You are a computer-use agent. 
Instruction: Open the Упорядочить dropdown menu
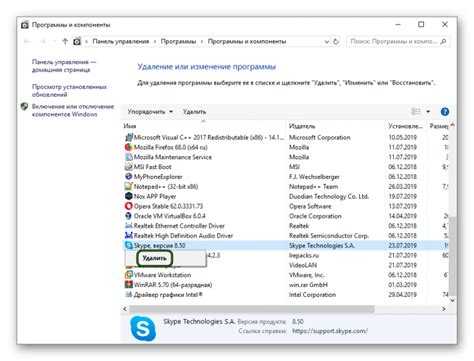[150, 112]
